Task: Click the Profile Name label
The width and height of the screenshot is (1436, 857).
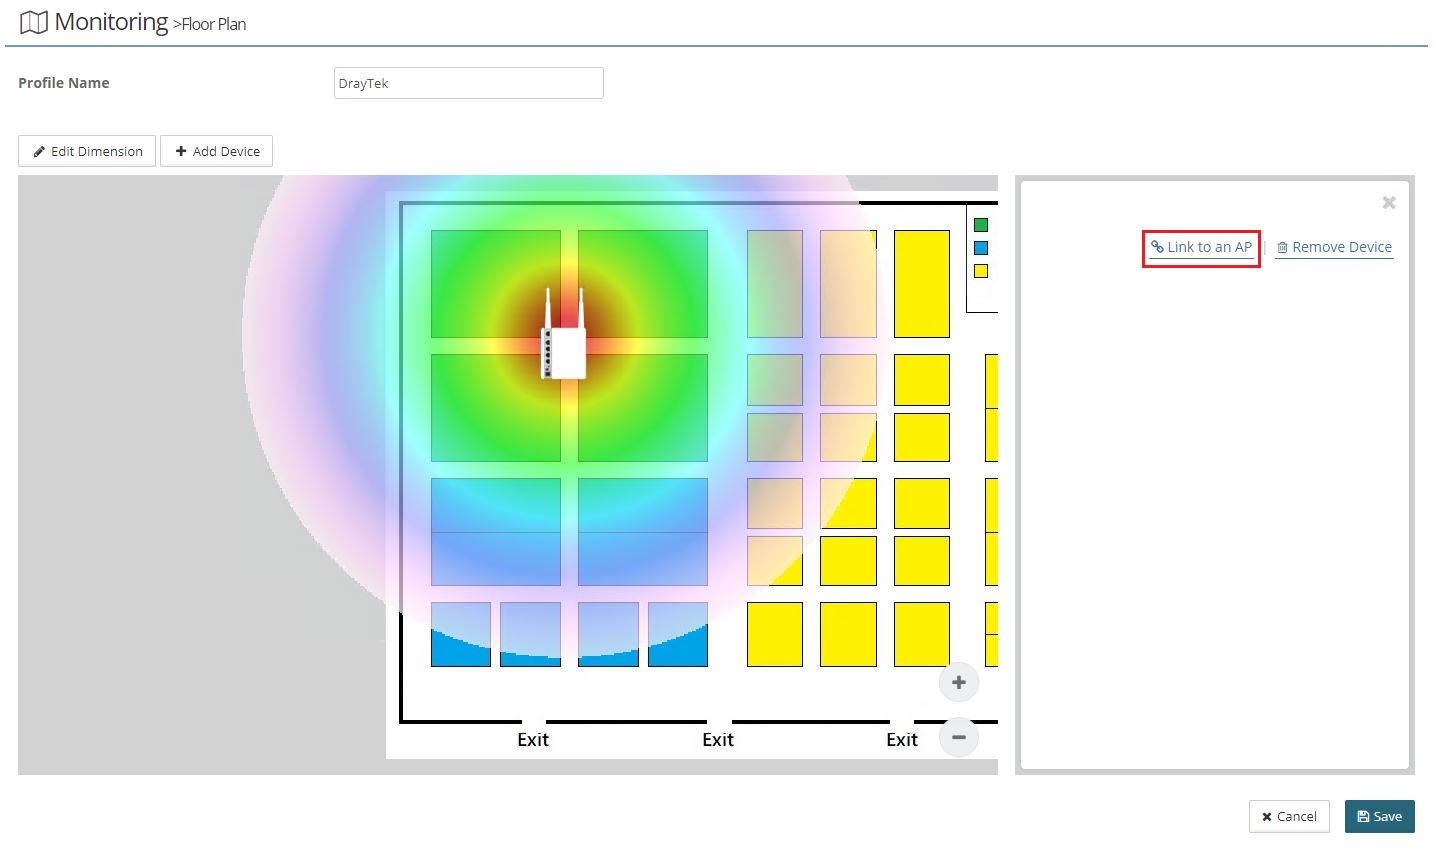Action: point(64,83)
